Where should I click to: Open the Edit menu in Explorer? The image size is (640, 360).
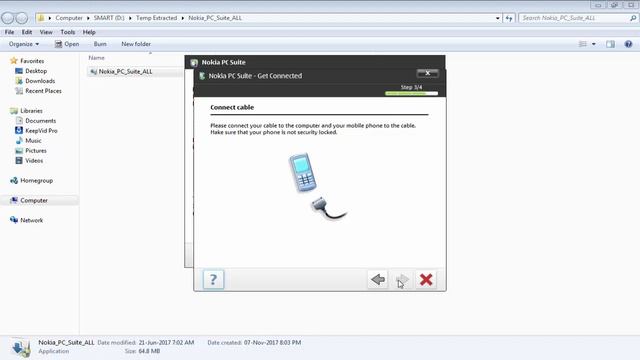[27, 32]
